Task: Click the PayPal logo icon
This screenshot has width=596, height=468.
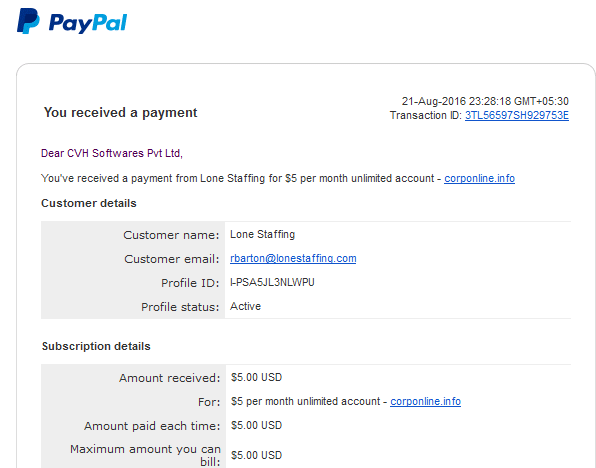Action: (28, 21)
